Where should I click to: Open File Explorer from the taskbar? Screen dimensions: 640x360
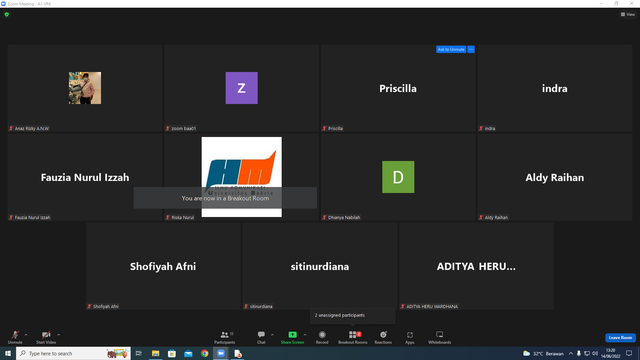click(156, 353)
